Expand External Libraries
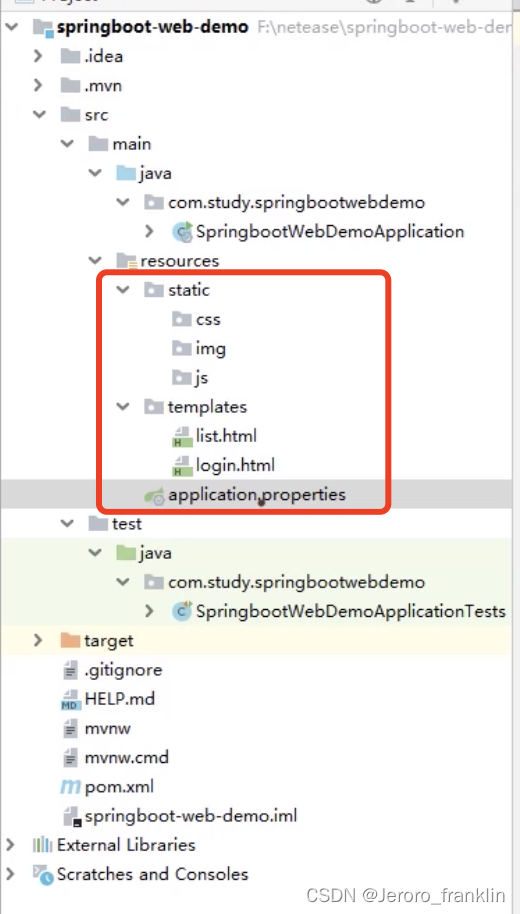 coord(10,845)
